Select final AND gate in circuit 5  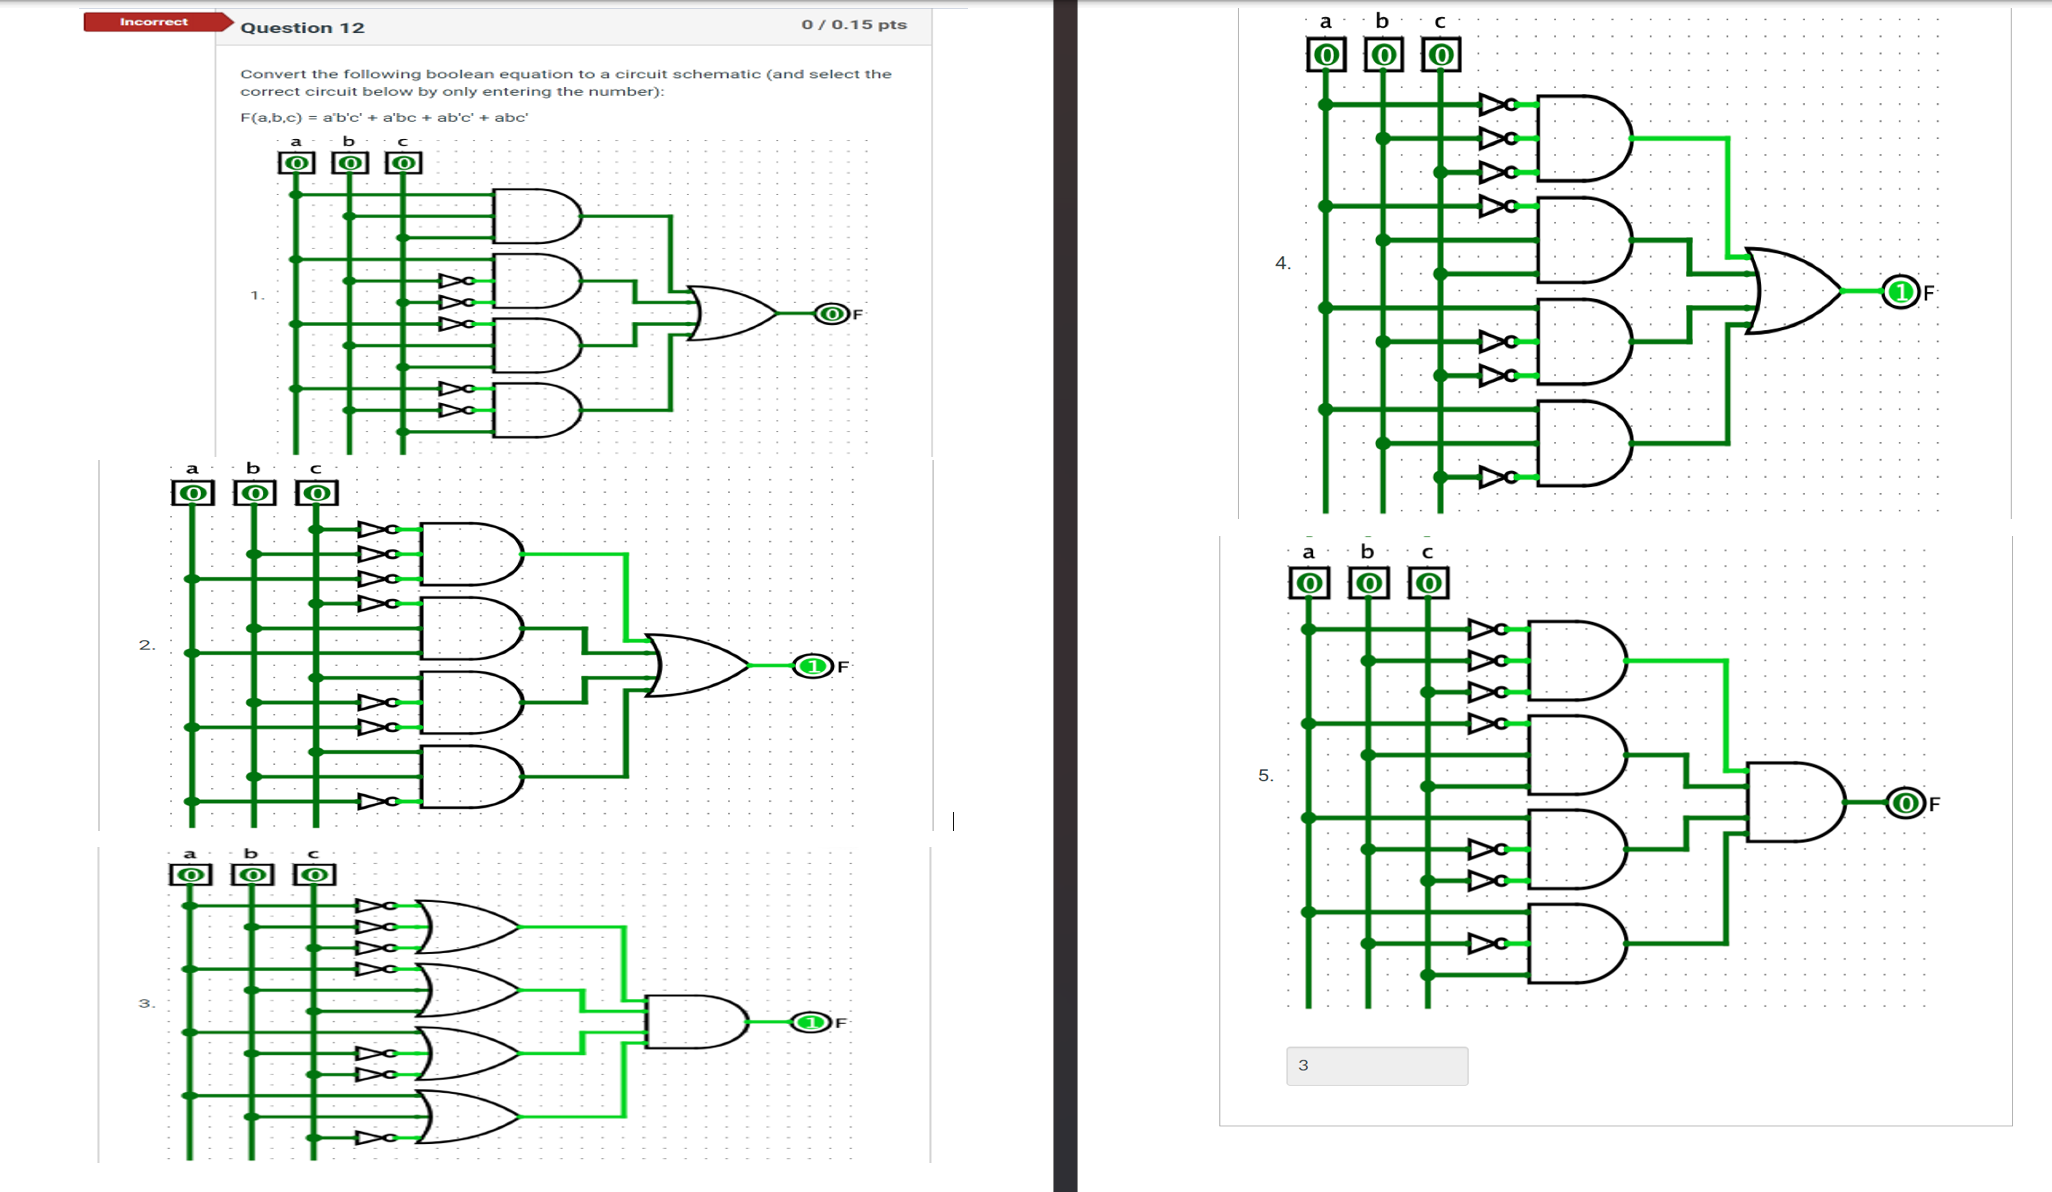click(1795, 802)
